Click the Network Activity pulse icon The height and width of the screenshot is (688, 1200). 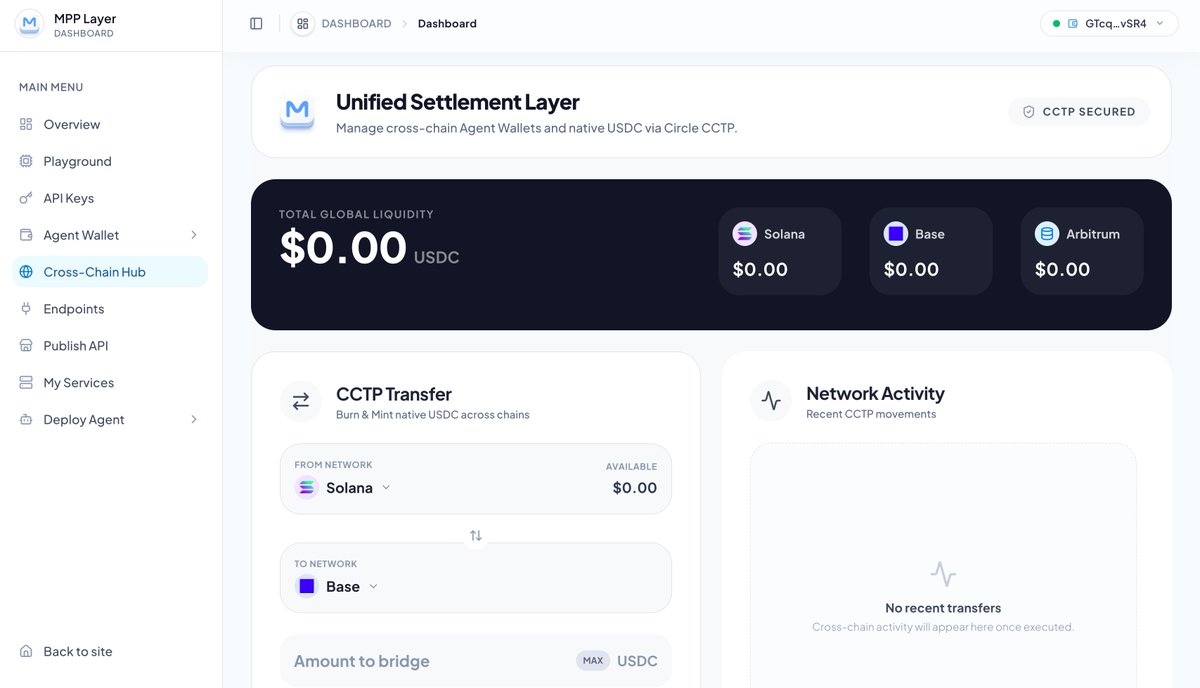[x=771, y=401]
